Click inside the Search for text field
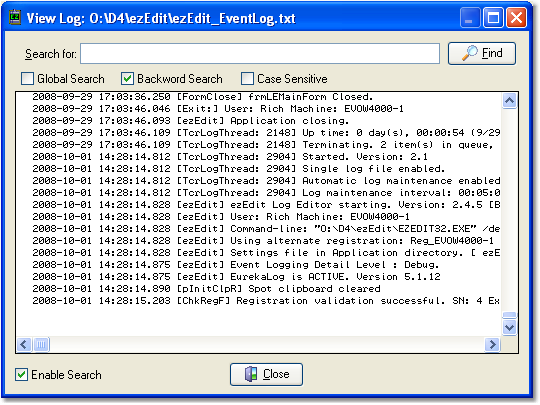 260,54
